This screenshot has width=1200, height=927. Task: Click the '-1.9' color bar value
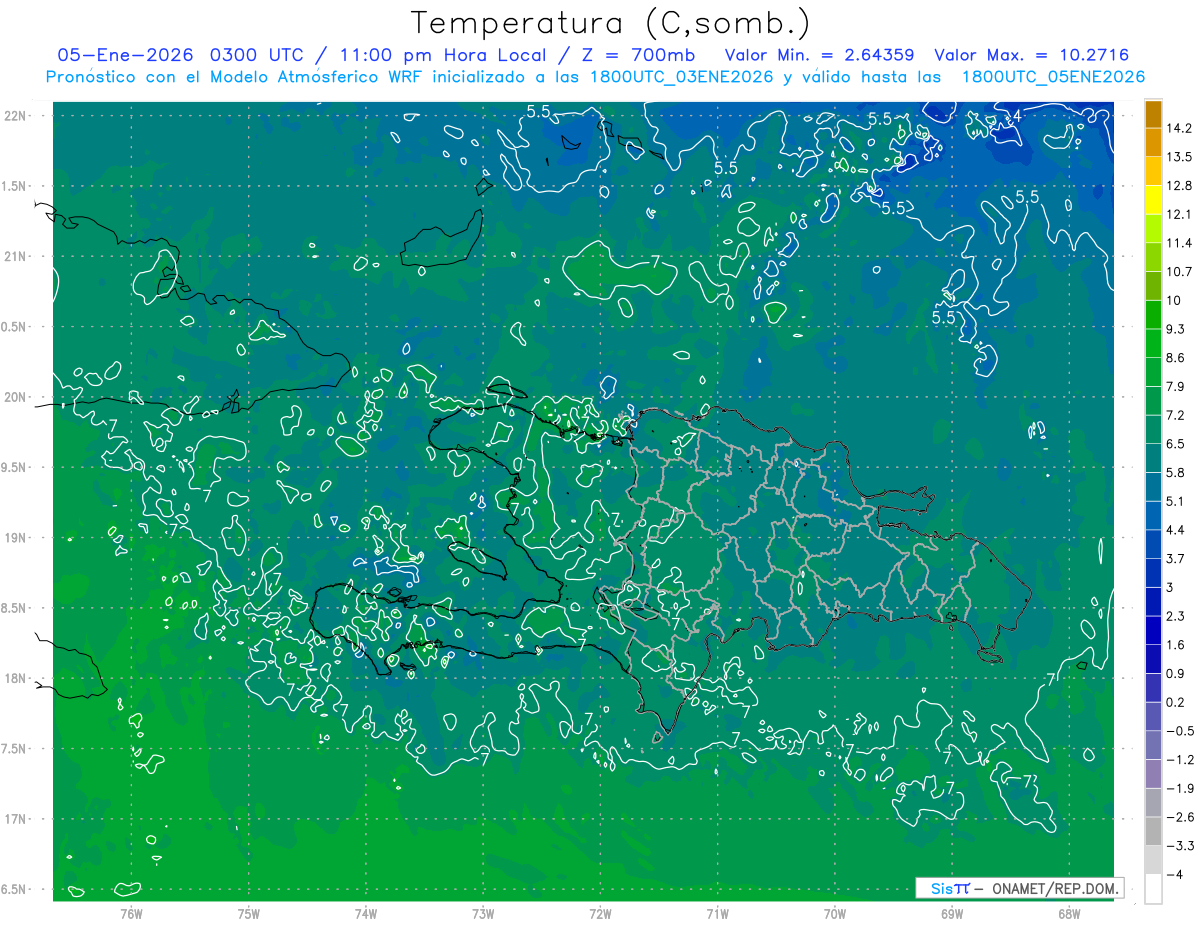pos(1179,787)
